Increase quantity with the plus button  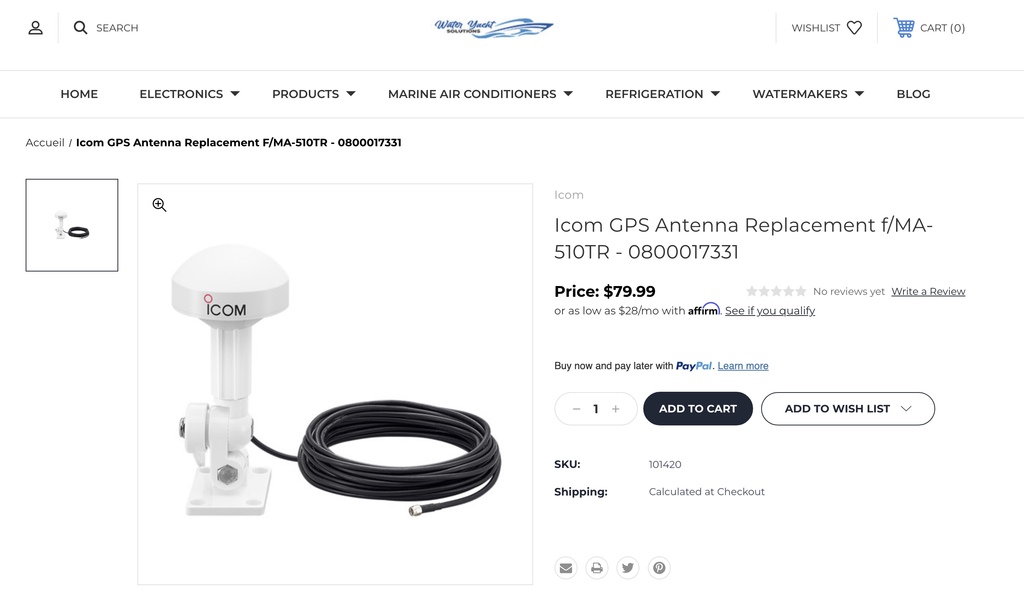coord(615,409)
